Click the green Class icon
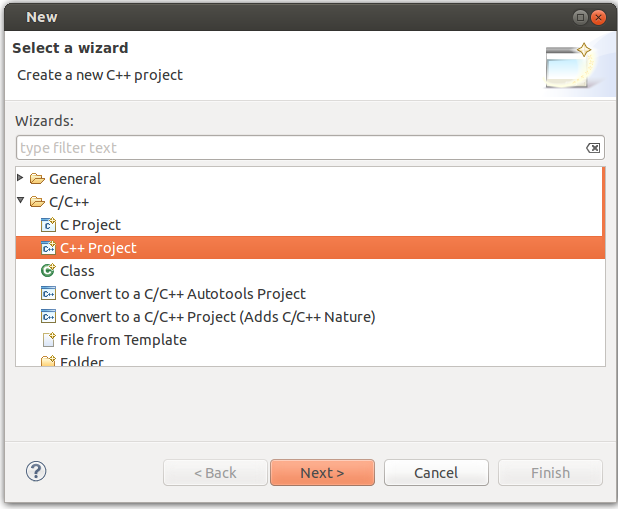Viewport: 618px width, 509px height. click(x=48, y=270)
